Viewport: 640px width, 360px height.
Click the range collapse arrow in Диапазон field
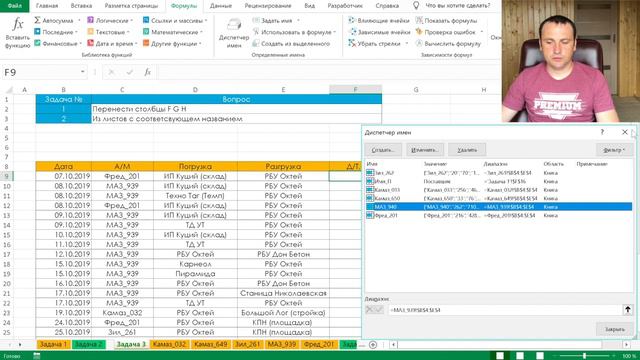click(x=627, y=310)
